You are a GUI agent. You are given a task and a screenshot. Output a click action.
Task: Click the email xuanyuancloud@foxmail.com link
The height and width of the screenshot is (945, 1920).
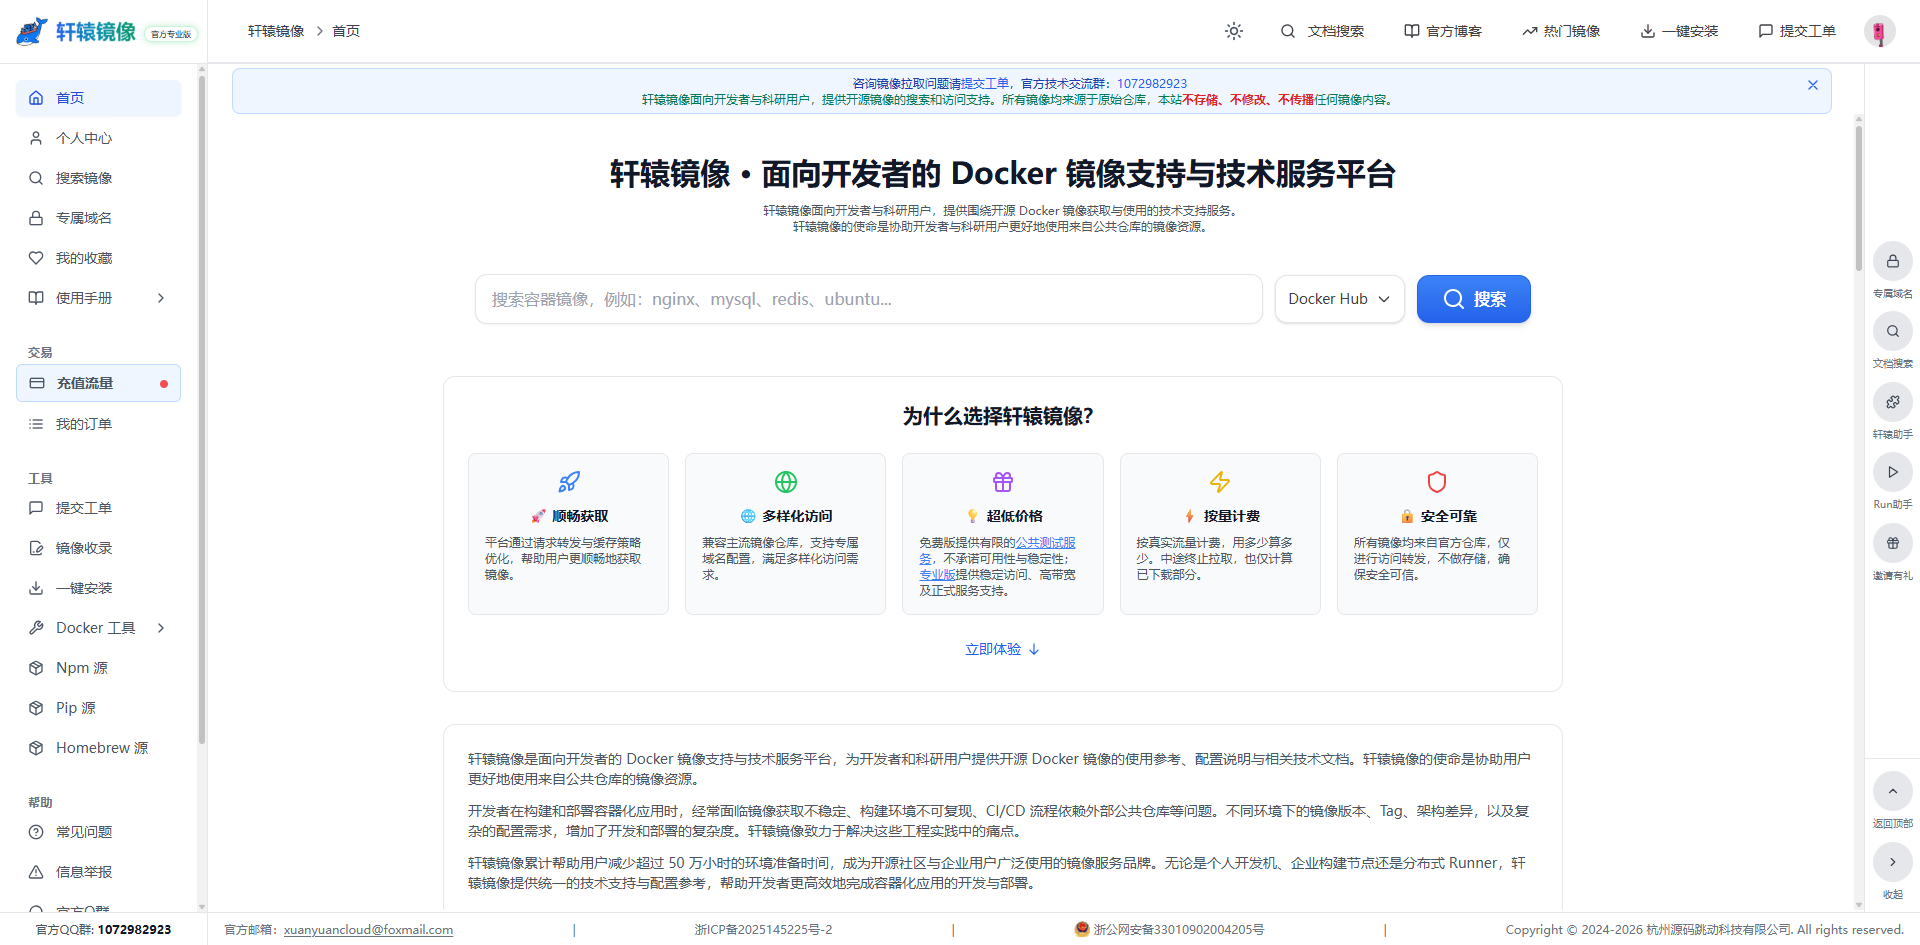tap(368, 930)
